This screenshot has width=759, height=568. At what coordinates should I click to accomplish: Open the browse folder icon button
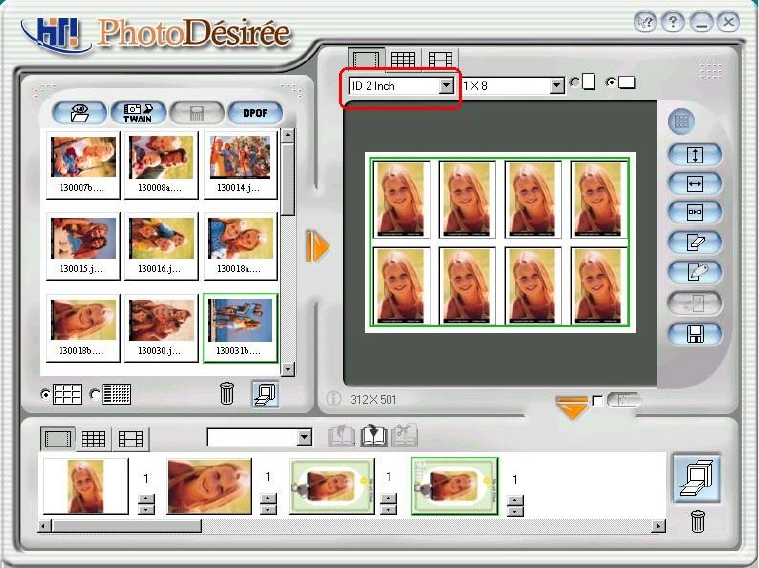click(79, 113)
